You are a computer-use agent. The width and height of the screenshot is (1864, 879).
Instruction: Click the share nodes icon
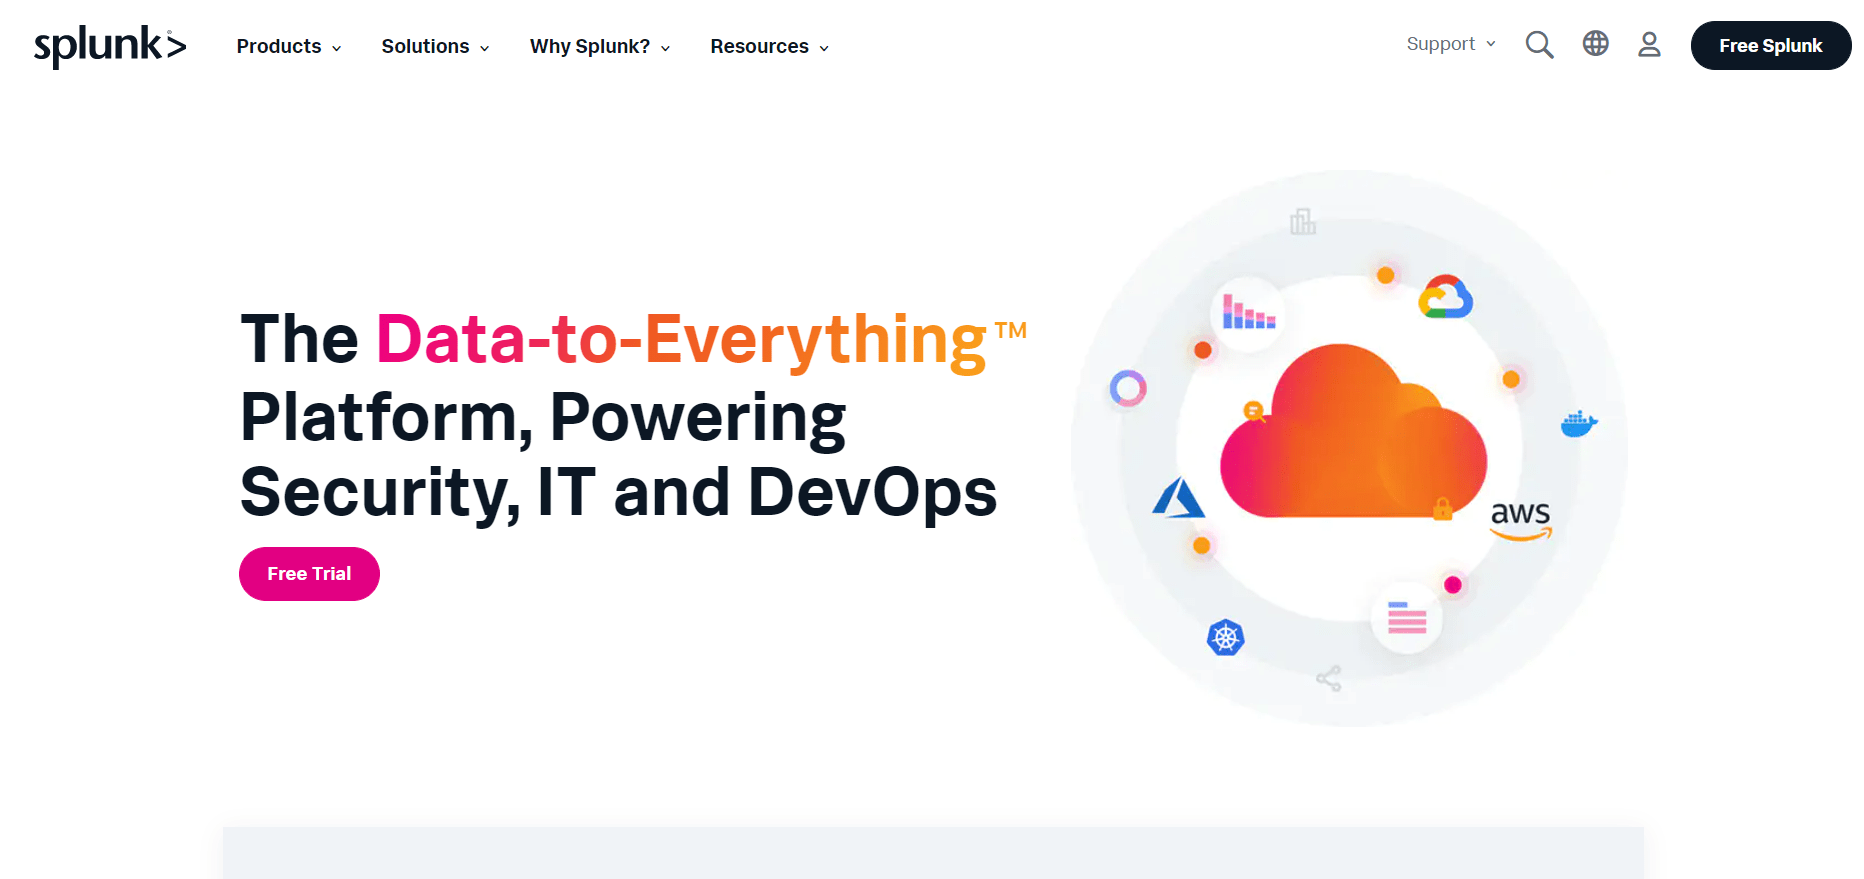pyautogui.click(x=1329, y=679)
